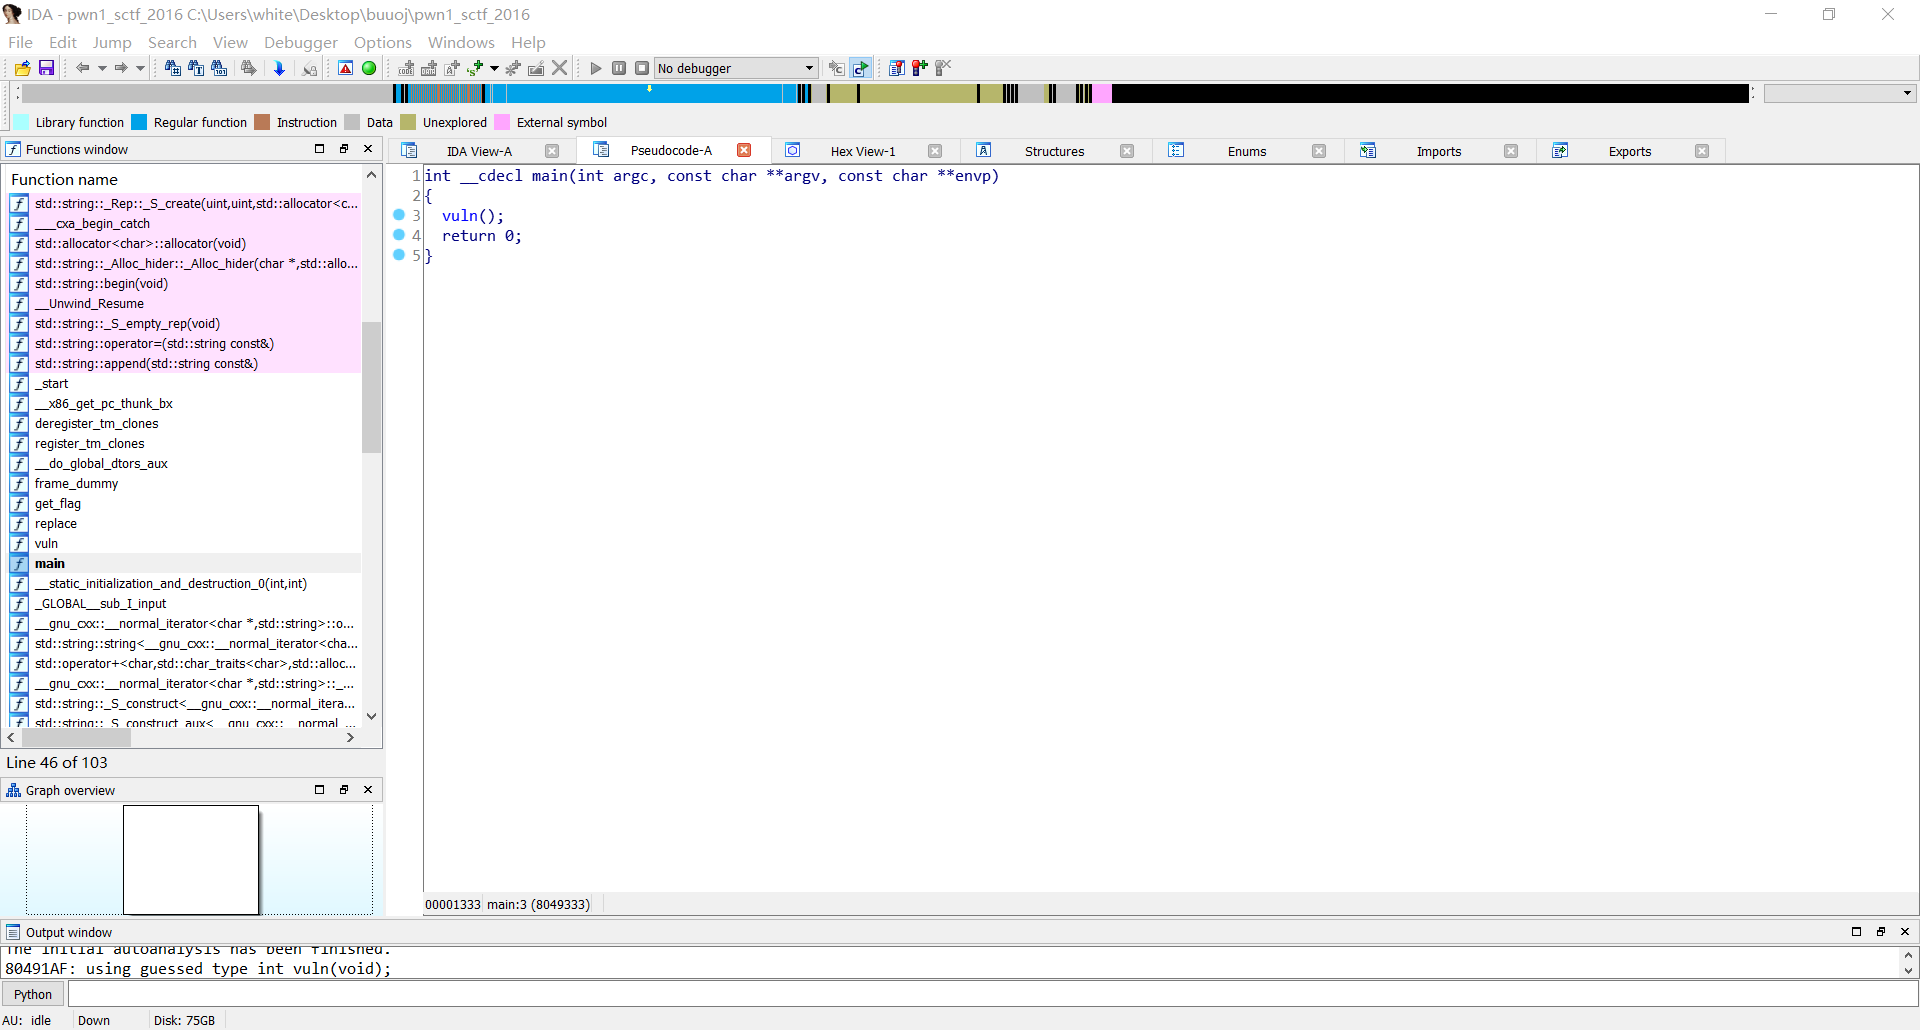Click the Undefine item X icon
Screen dimensions: 1920x1030
(x=559, y=68)
